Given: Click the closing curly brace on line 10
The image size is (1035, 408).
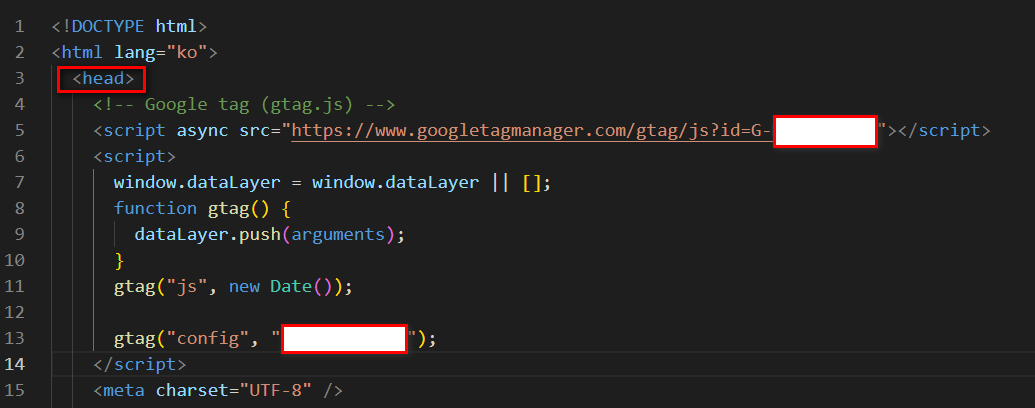Looking at the screenshot, I should (x=119, y=261).
